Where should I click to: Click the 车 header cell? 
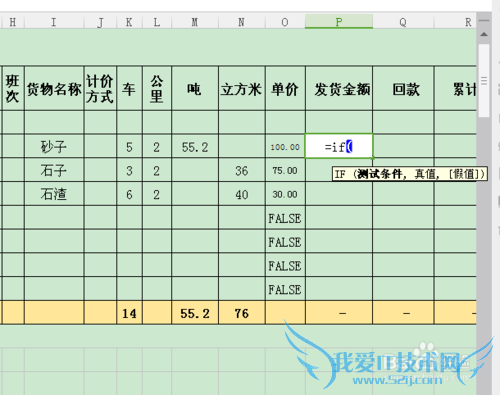pos(129,88)
